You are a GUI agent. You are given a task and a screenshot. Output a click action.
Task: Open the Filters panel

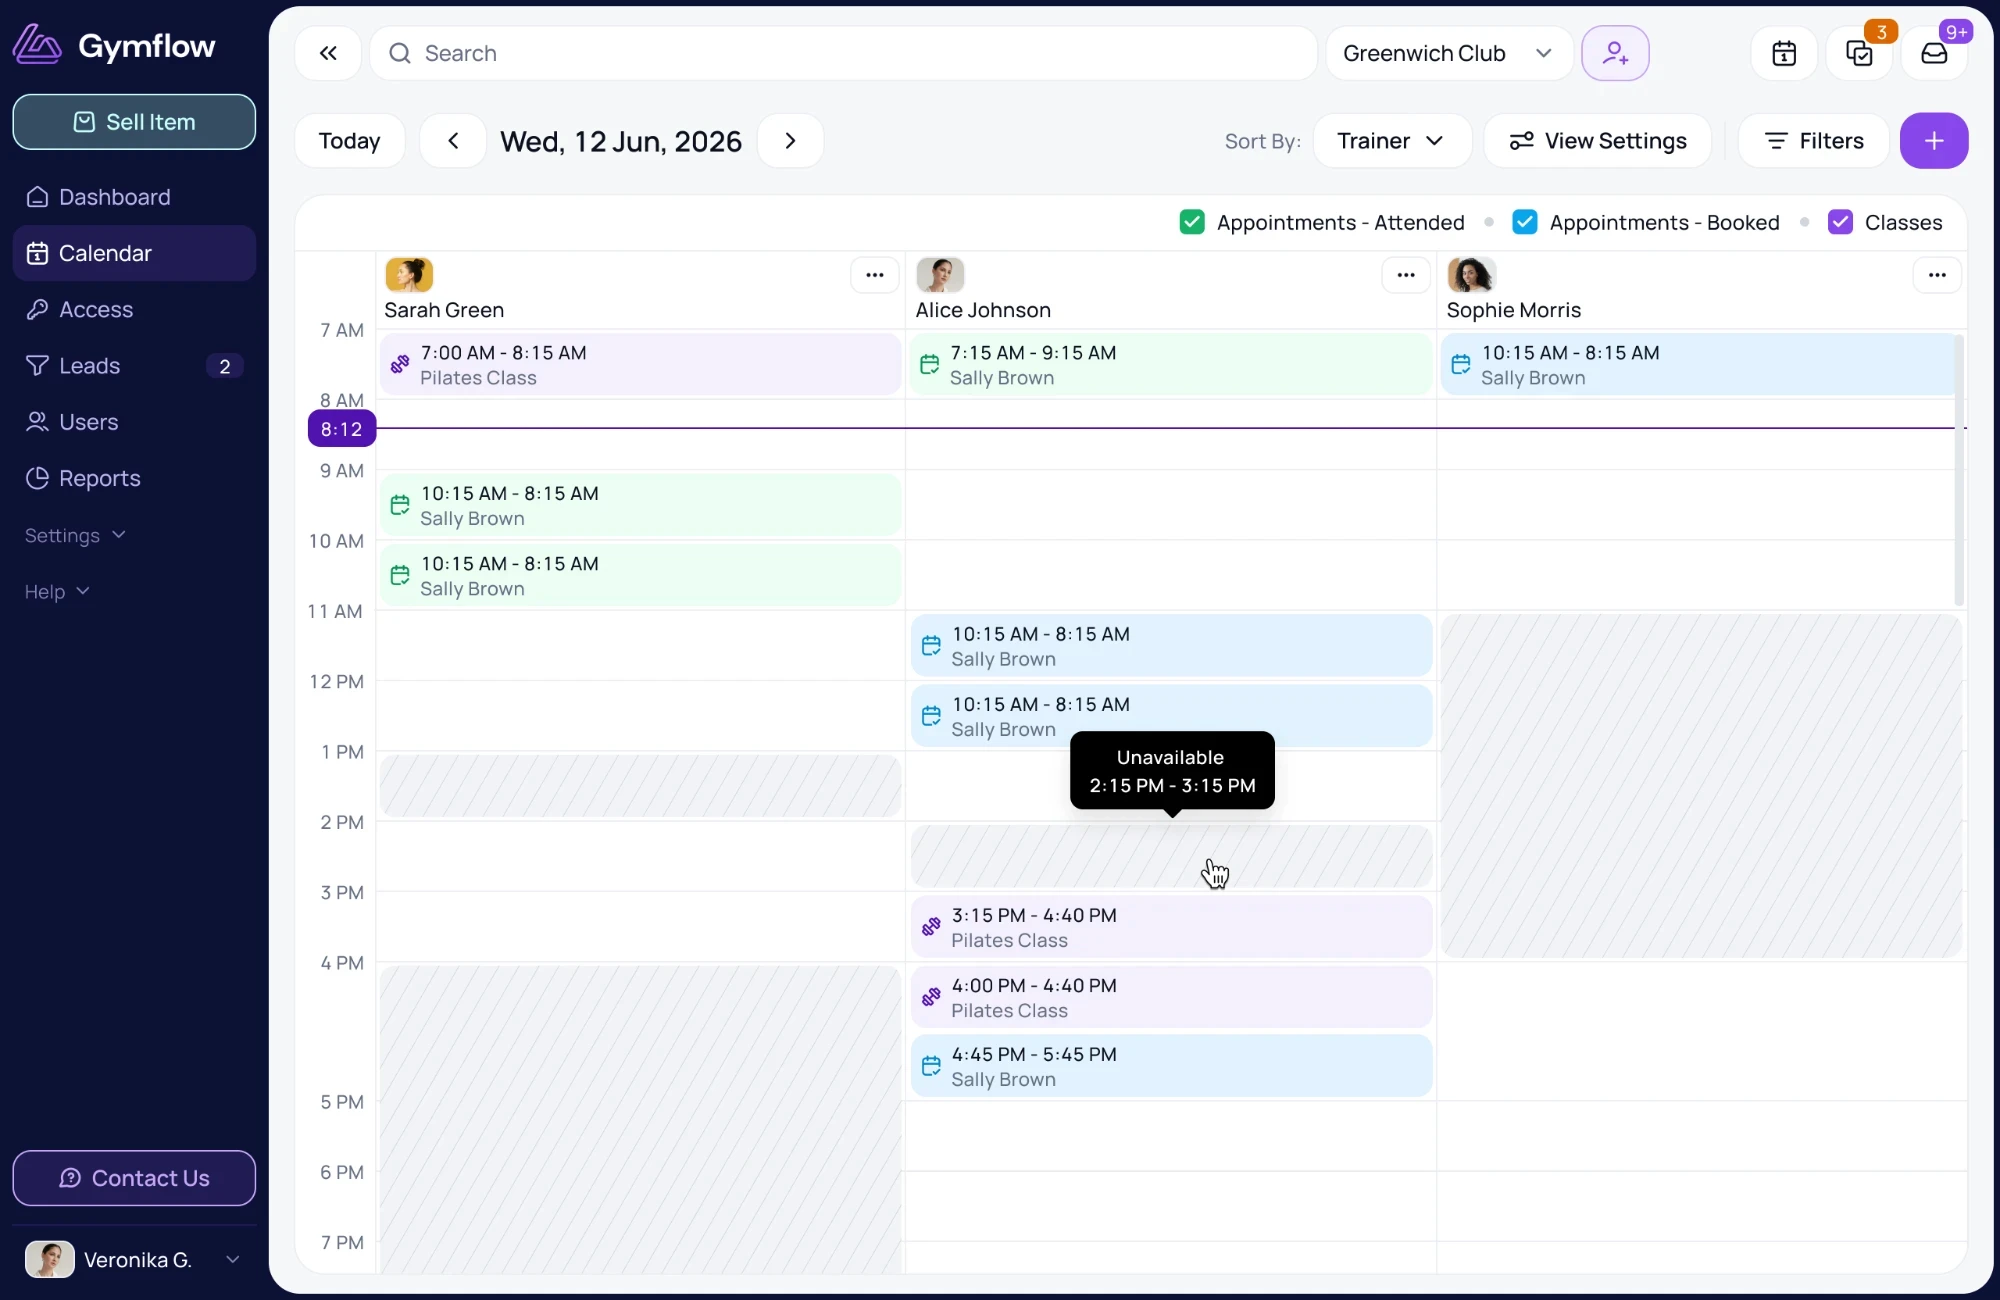[x=1813, y=141]
